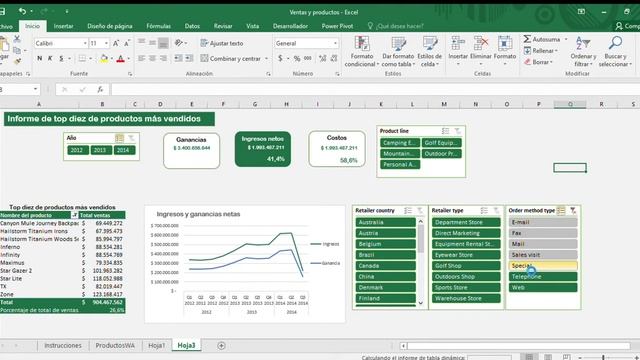640x360 pixels.
Task: Click Borrar eraser button
Action: 538,62
